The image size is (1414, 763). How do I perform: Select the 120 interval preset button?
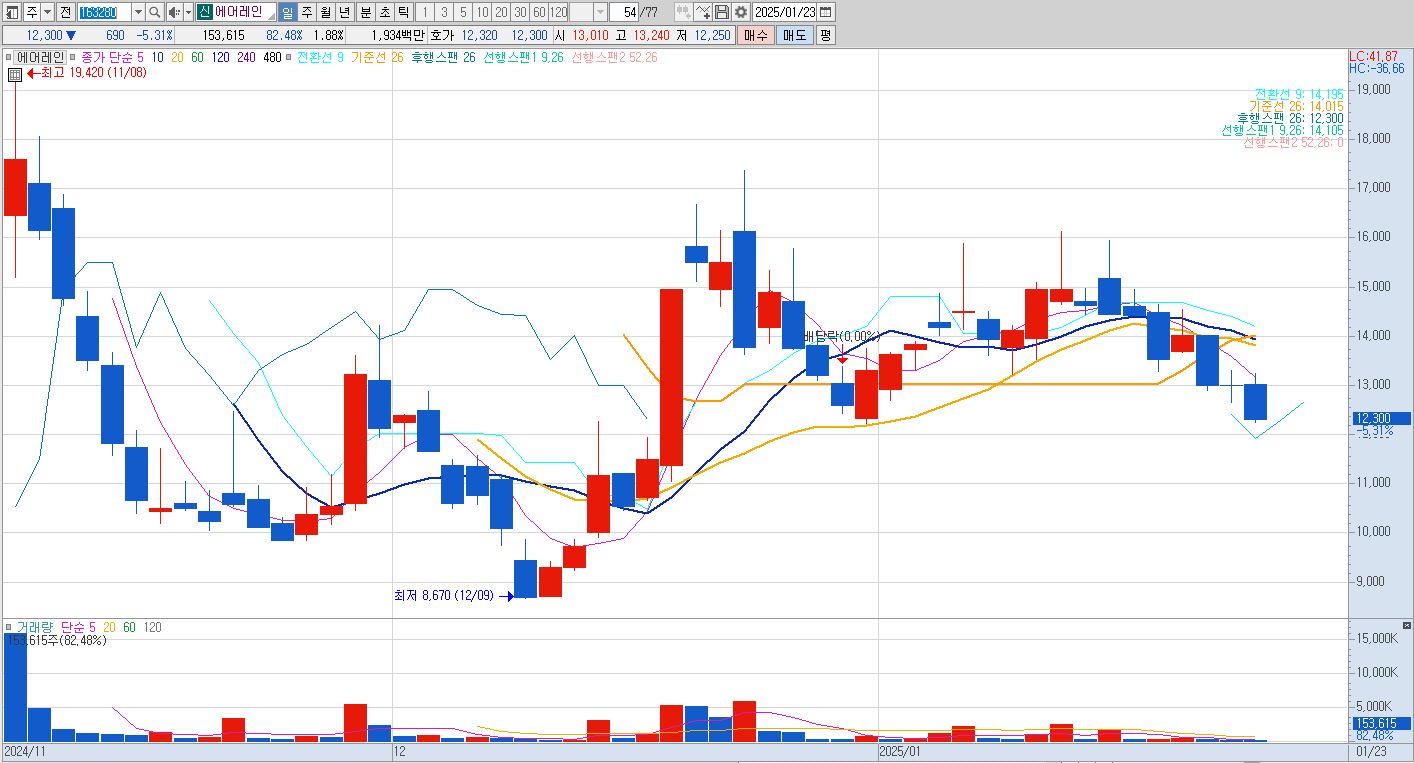[x=559, y=12]
